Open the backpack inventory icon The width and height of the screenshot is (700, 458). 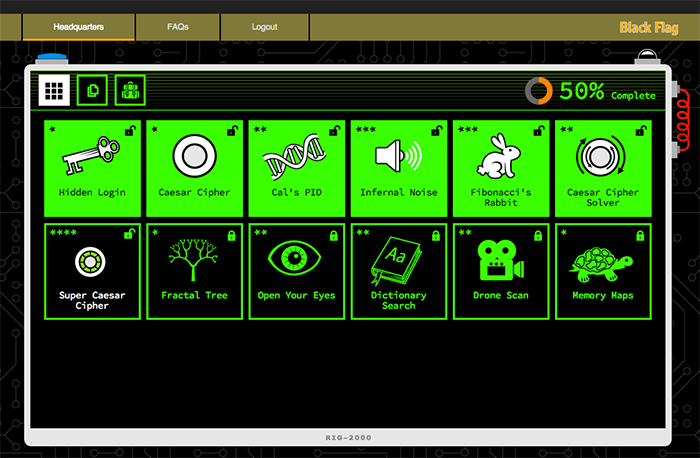[x=130, y=90]
